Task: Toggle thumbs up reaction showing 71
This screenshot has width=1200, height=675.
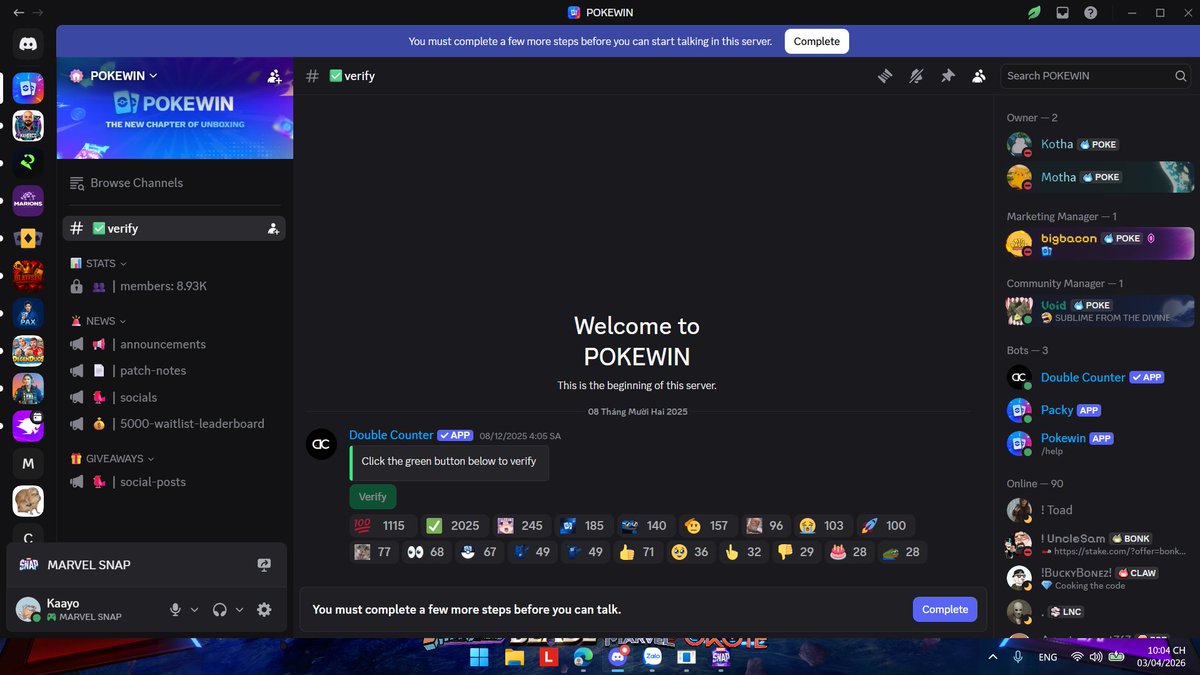Action: coord(637,552)
